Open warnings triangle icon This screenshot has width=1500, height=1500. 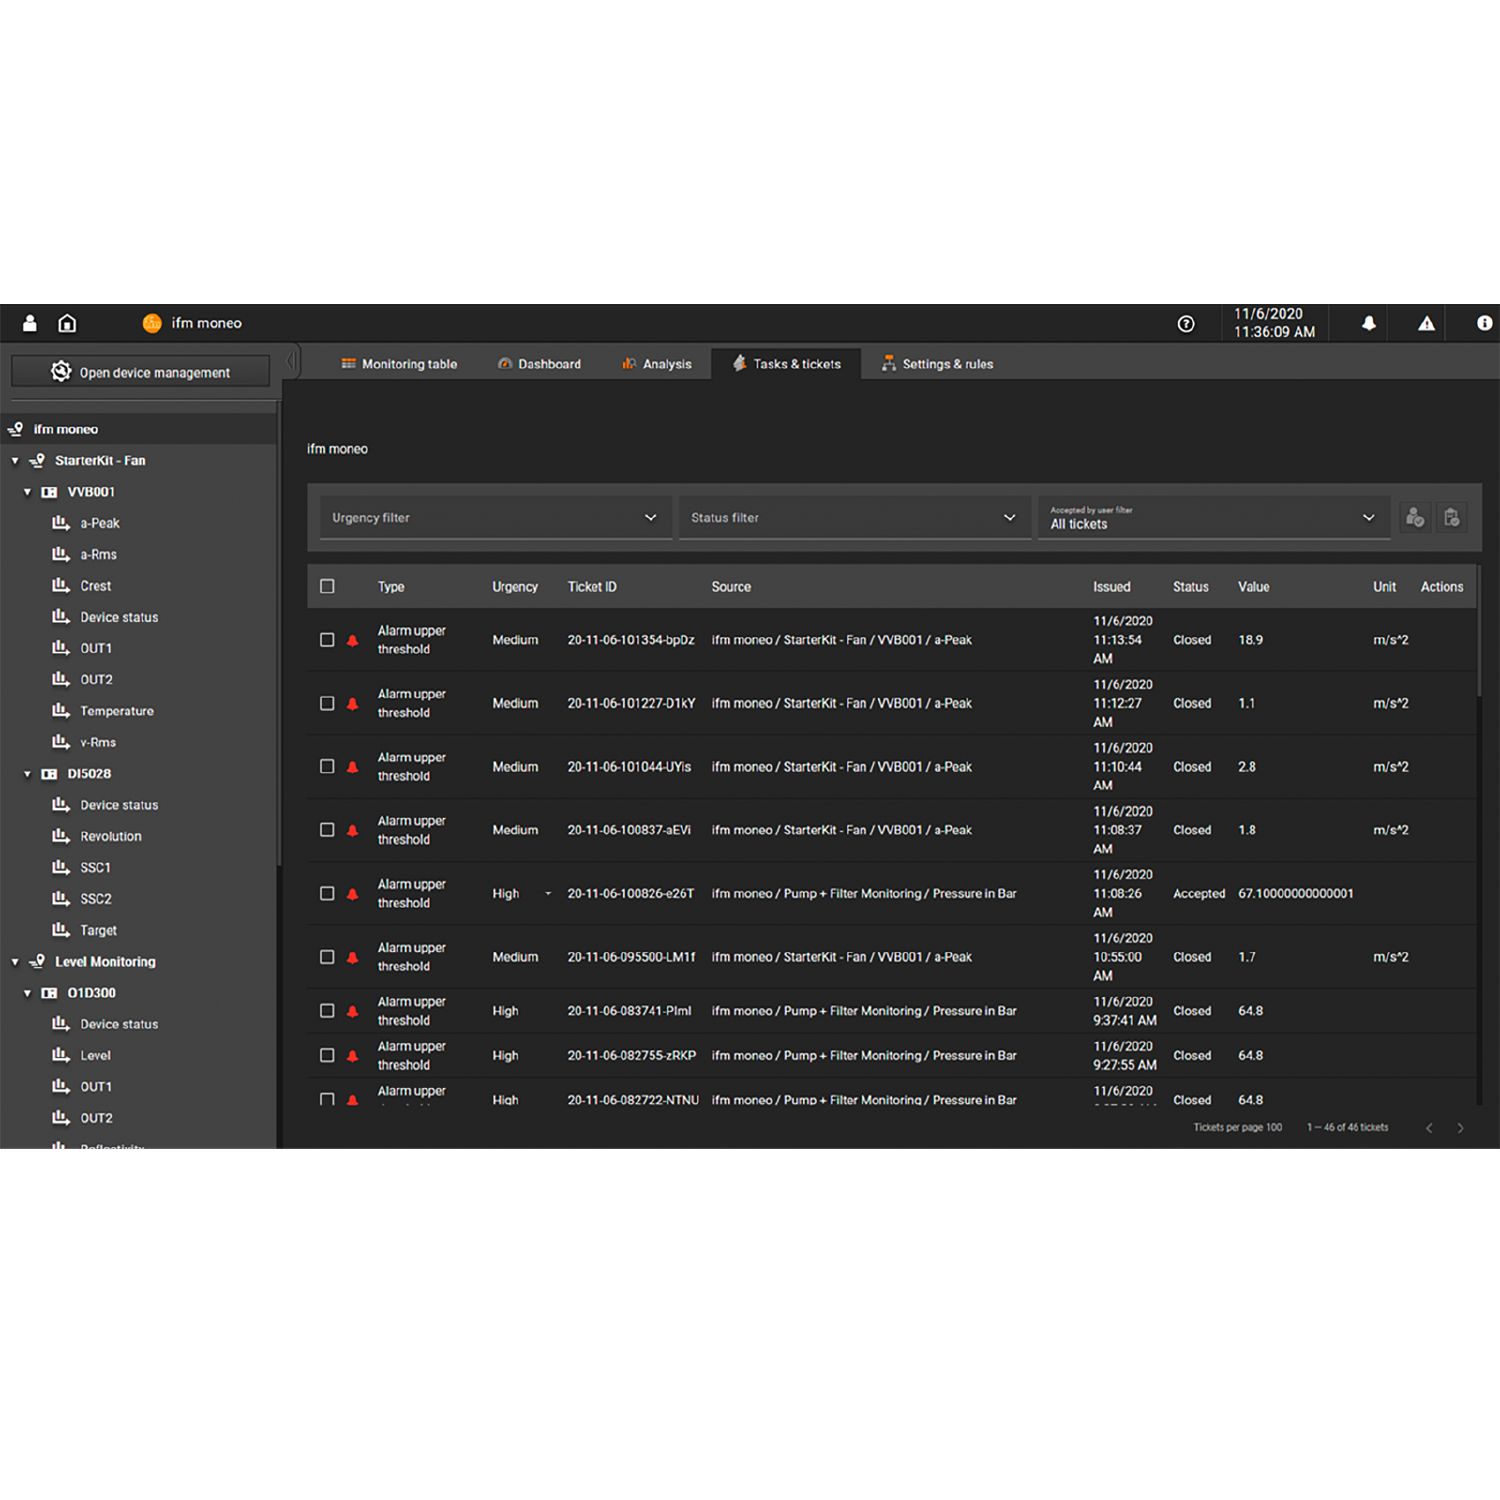pyautogui.click(x=1426, y=323)
